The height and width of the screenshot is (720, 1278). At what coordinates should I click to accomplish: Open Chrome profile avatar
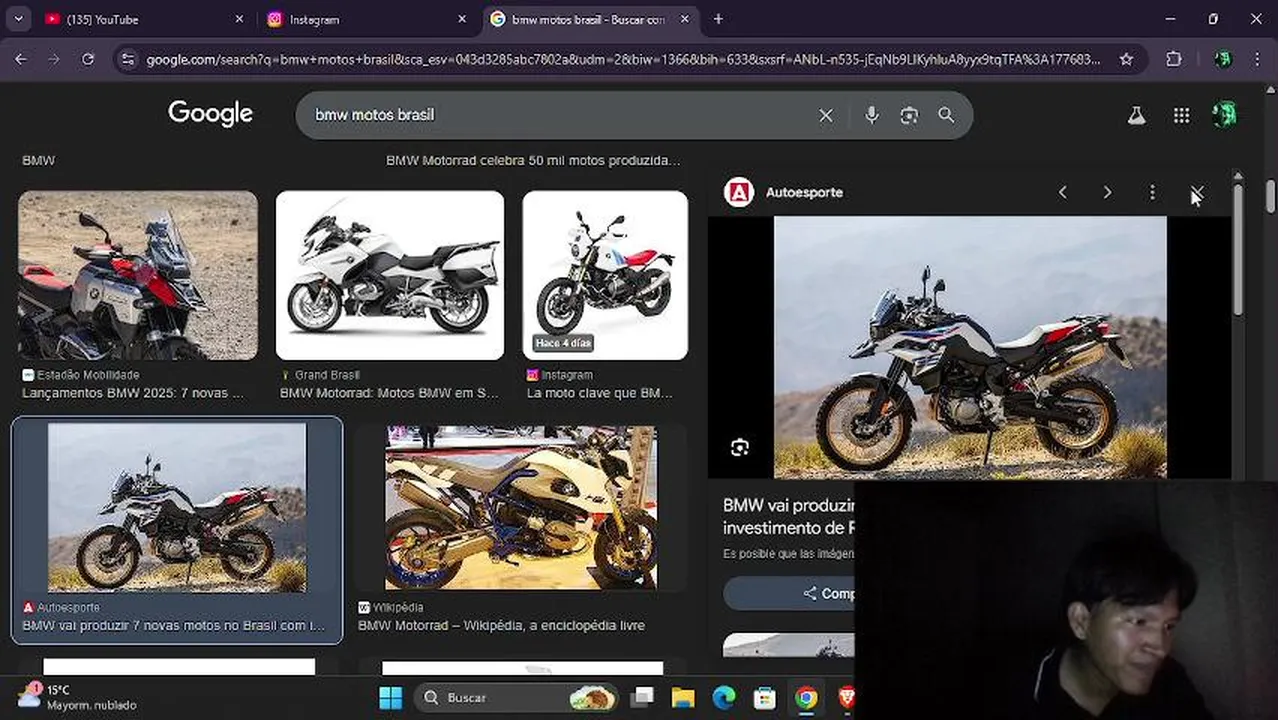[1223, 59]
